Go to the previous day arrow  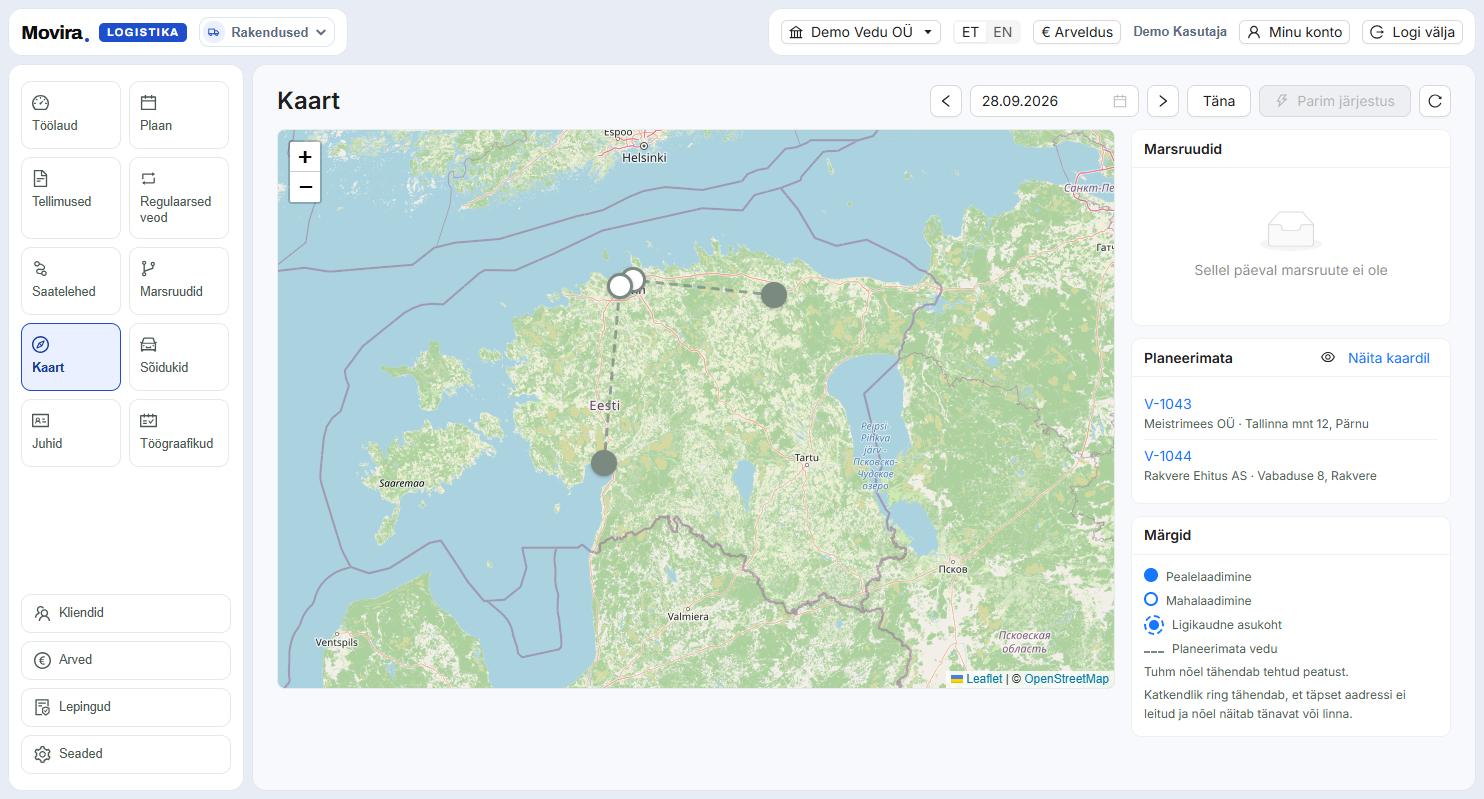(x=946, y=101)
